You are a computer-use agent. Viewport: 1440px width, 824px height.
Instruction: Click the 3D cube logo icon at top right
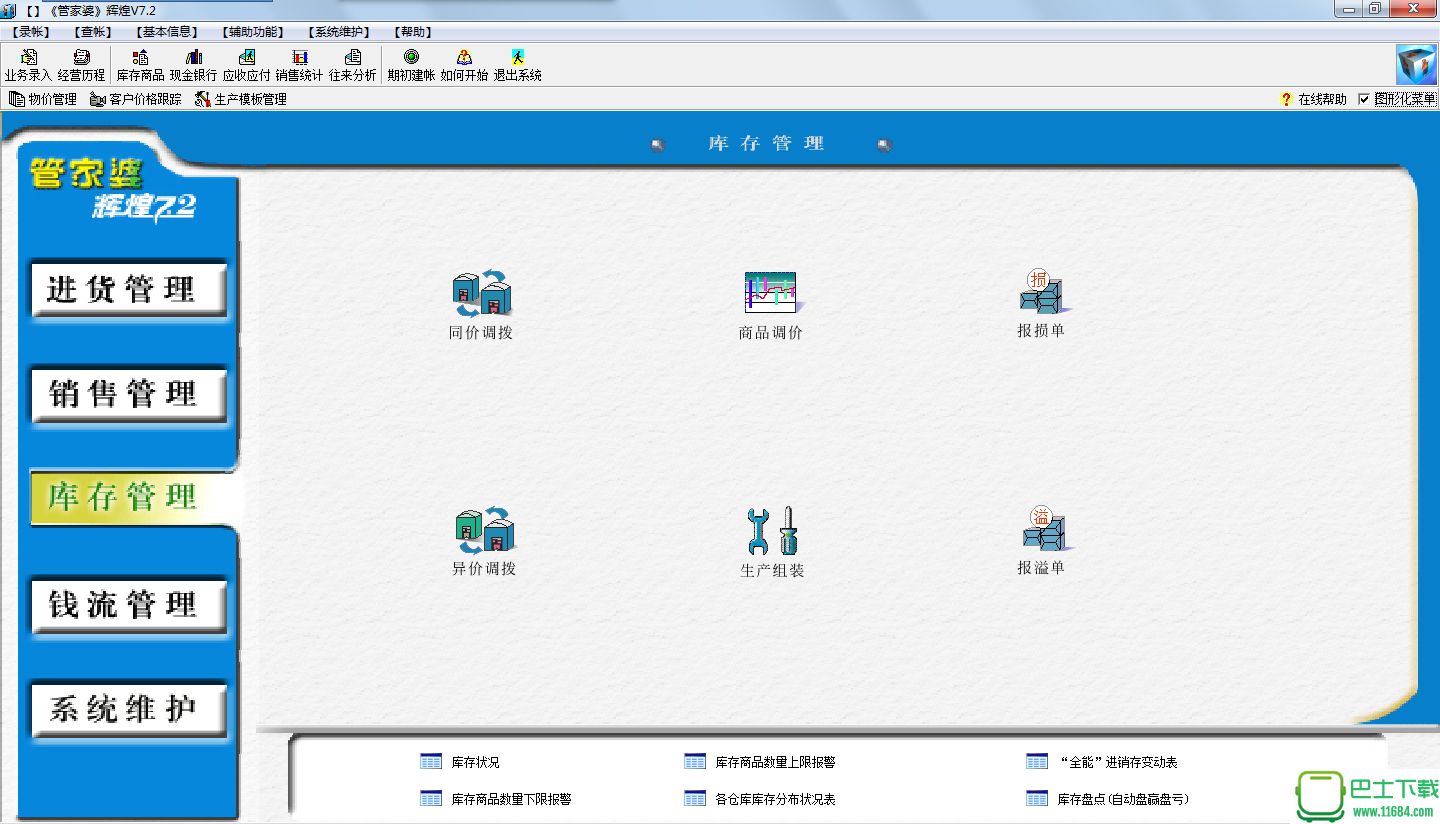coord(1416,65)
